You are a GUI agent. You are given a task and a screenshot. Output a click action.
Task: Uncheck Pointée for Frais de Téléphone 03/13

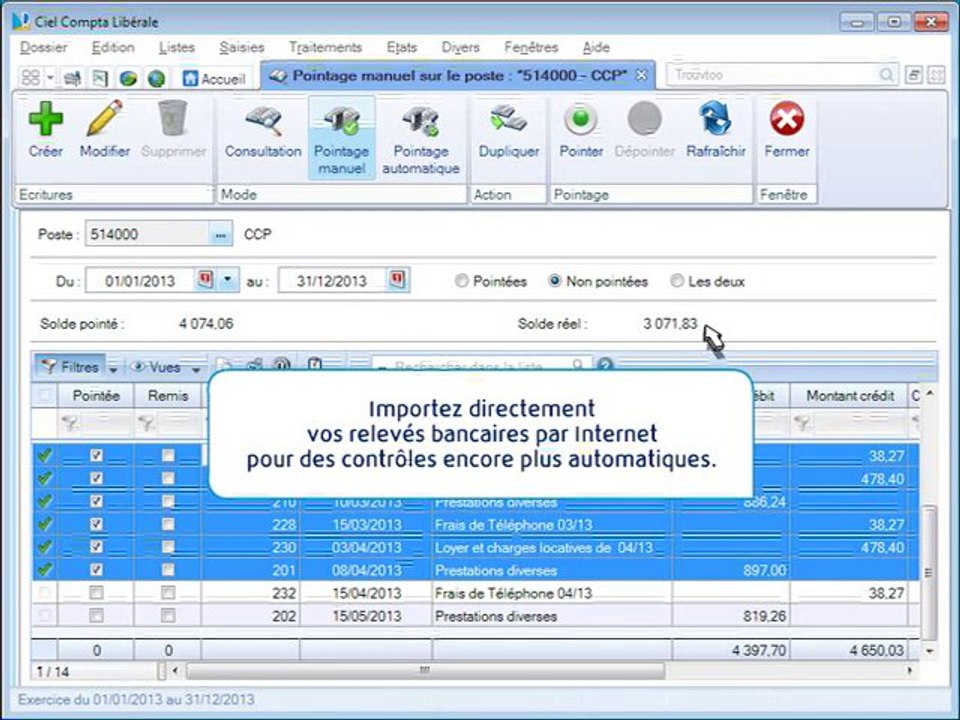tap(96, 524)
